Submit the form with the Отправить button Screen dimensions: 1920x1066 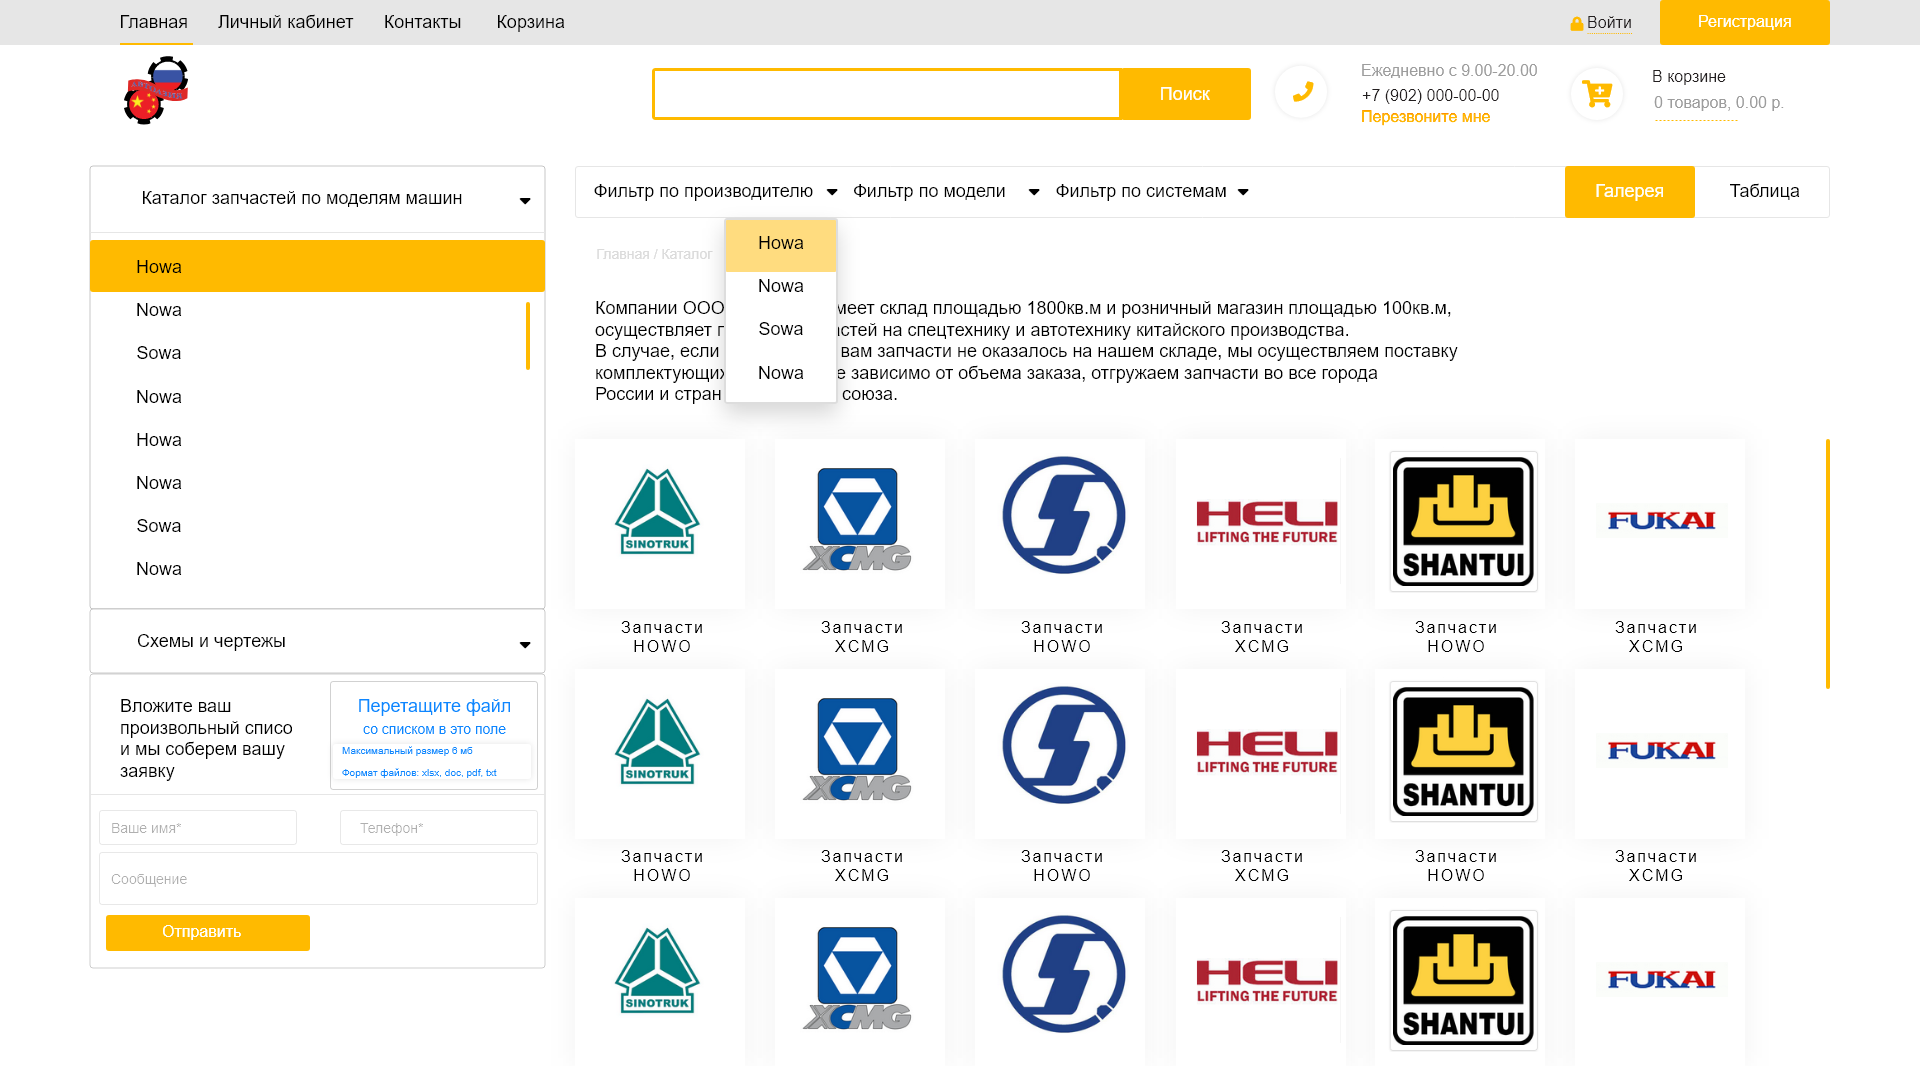pos(208,932)
